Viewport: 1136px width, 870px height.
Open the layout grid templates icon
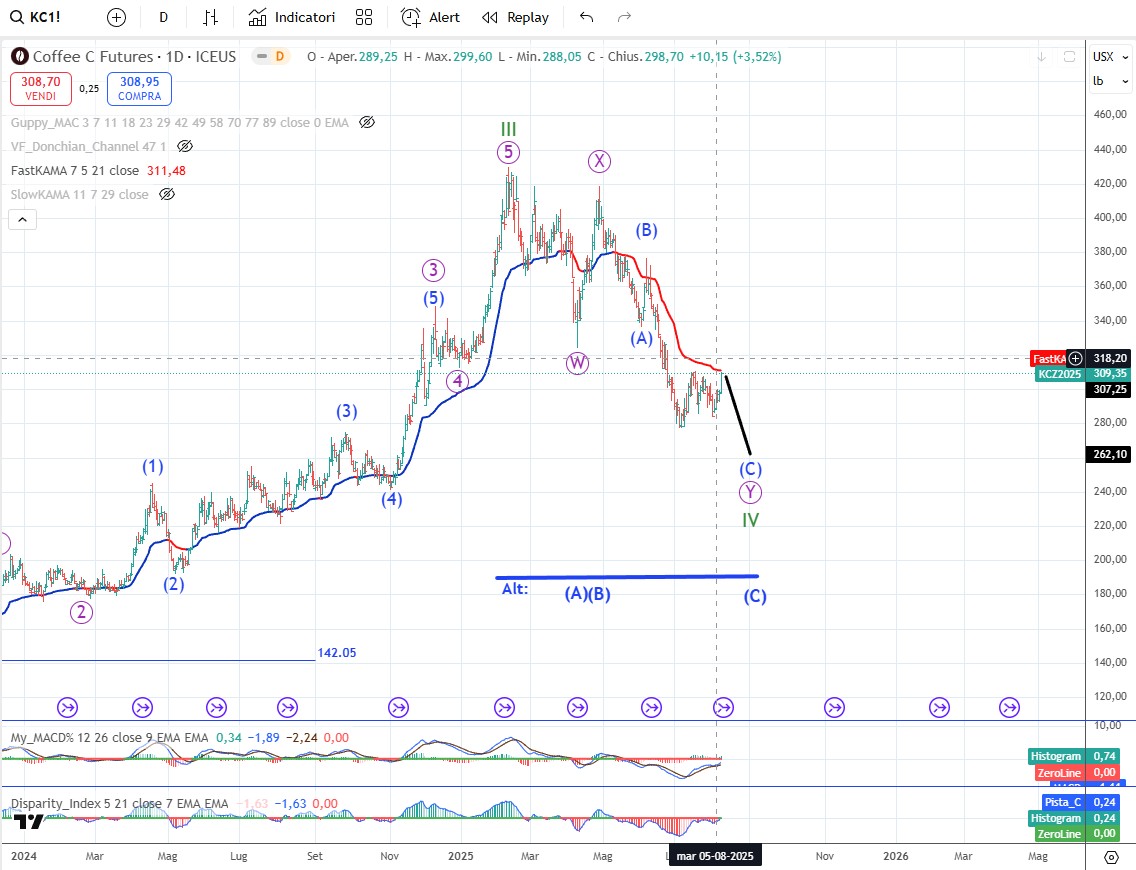pos(364,17)
